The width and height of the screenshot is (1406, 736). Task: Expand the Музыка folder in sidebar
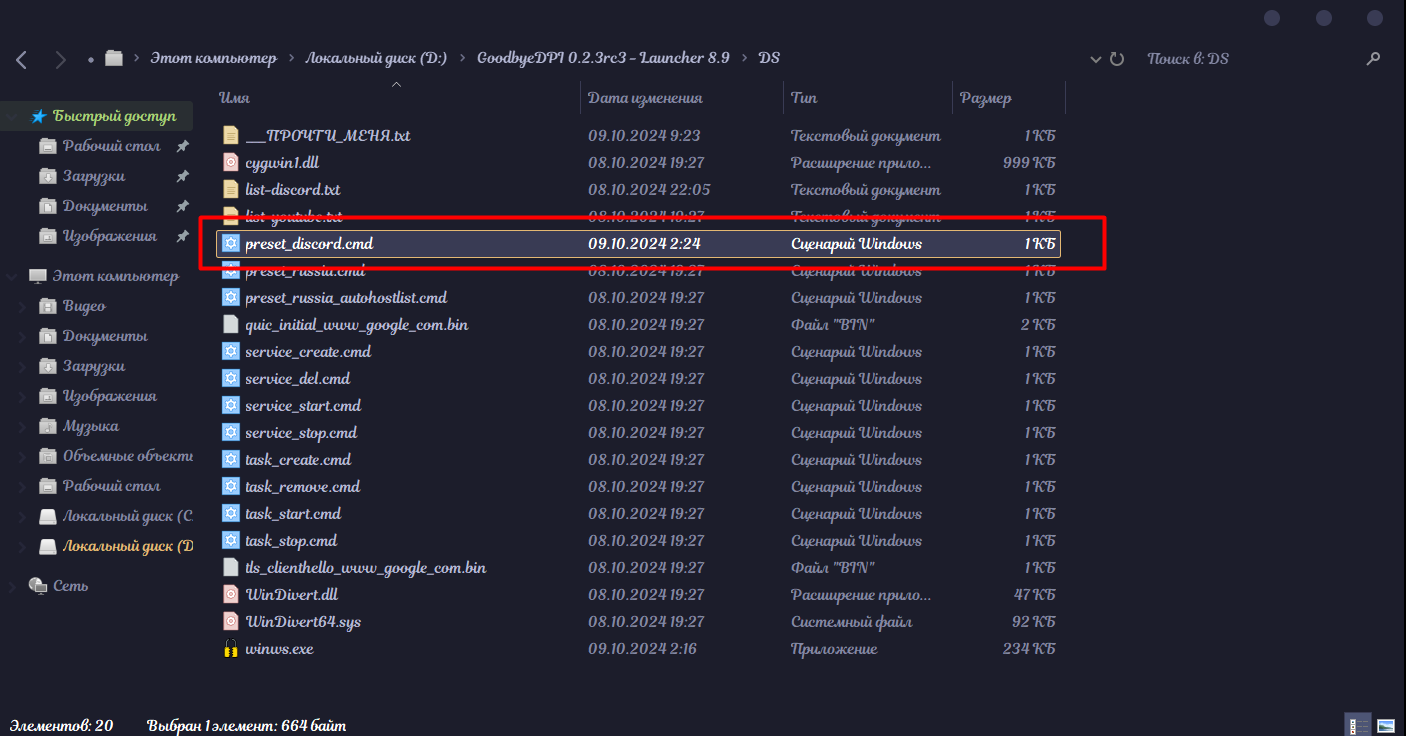coord(23,426)
